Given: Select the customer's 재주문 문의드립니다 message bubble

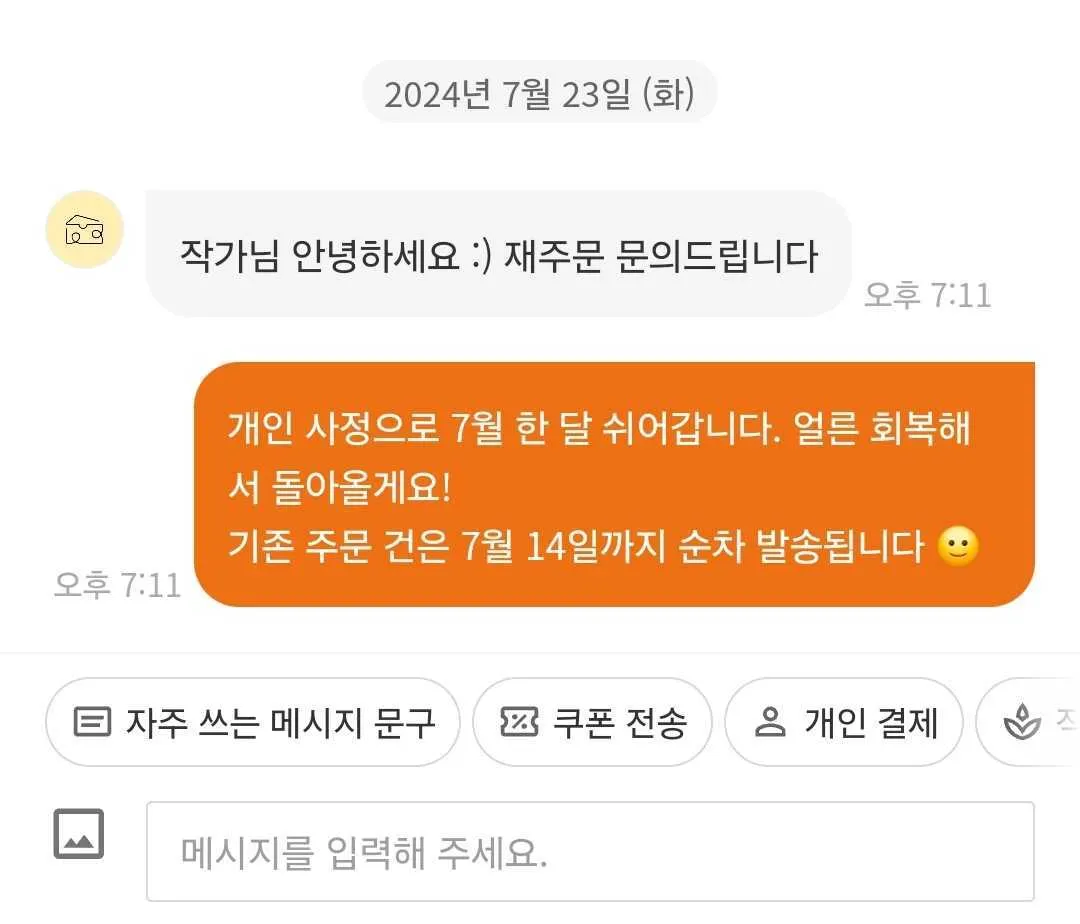Looking at the screenshot, I should (x=498, y=254).
